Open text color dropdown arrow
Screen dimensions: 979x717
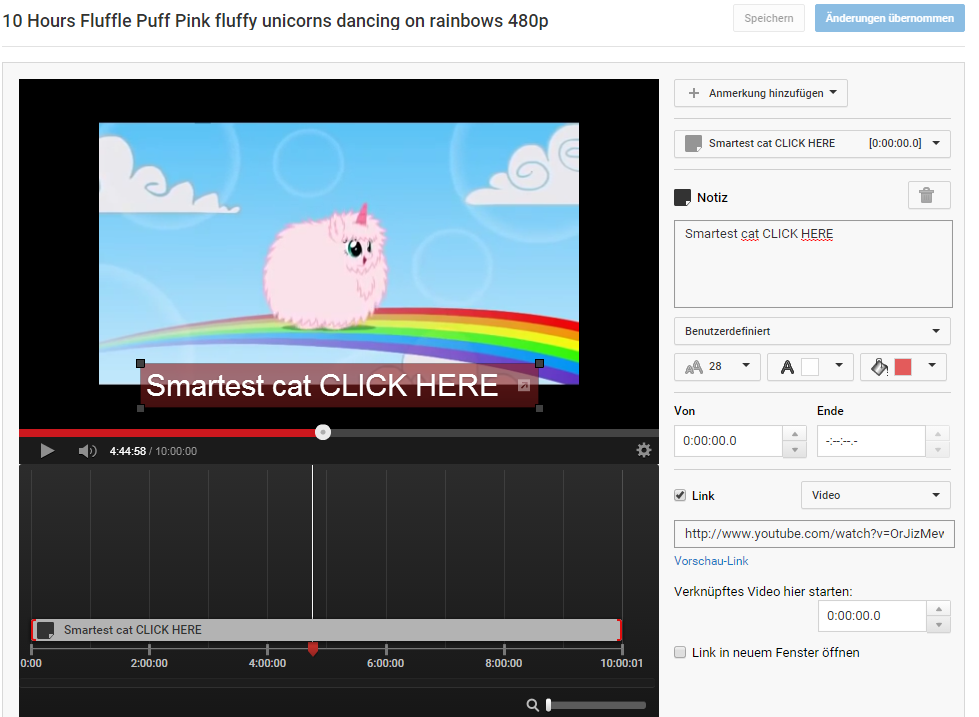tap(839, 365)
